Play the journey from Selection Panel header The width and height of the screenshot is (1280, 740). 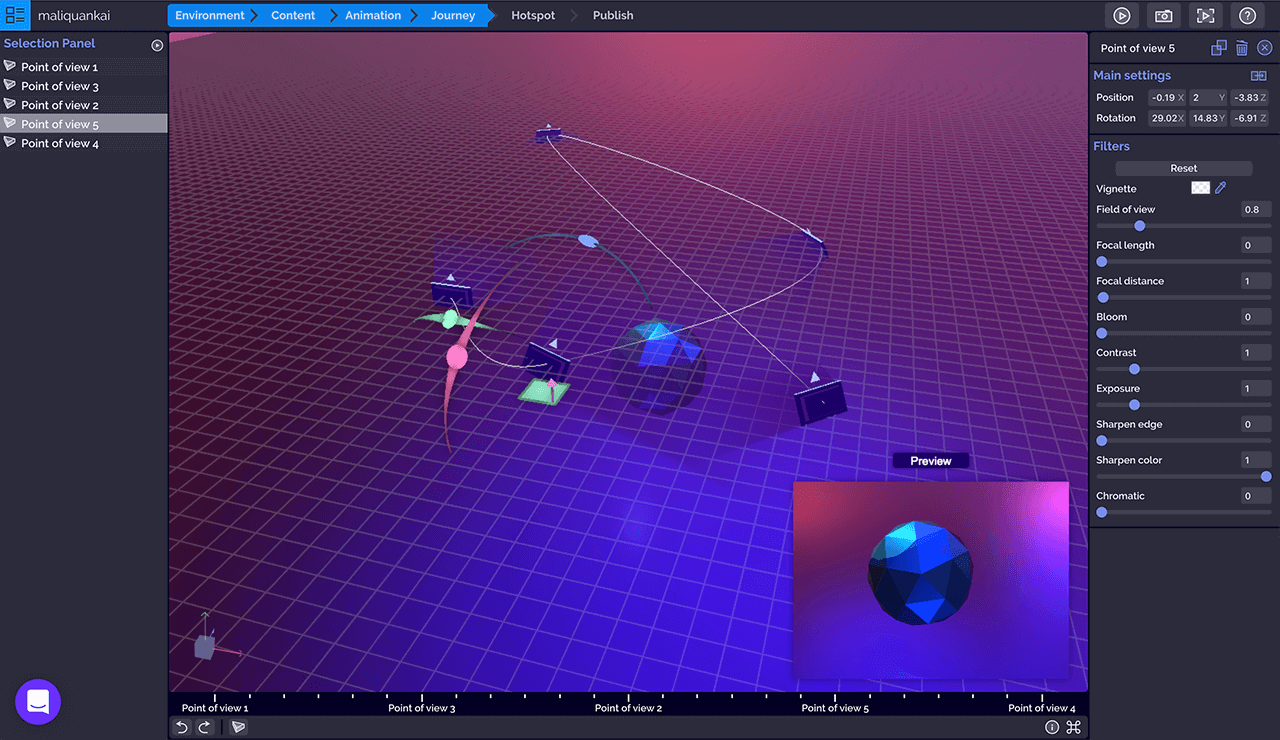tap(157, 45)
